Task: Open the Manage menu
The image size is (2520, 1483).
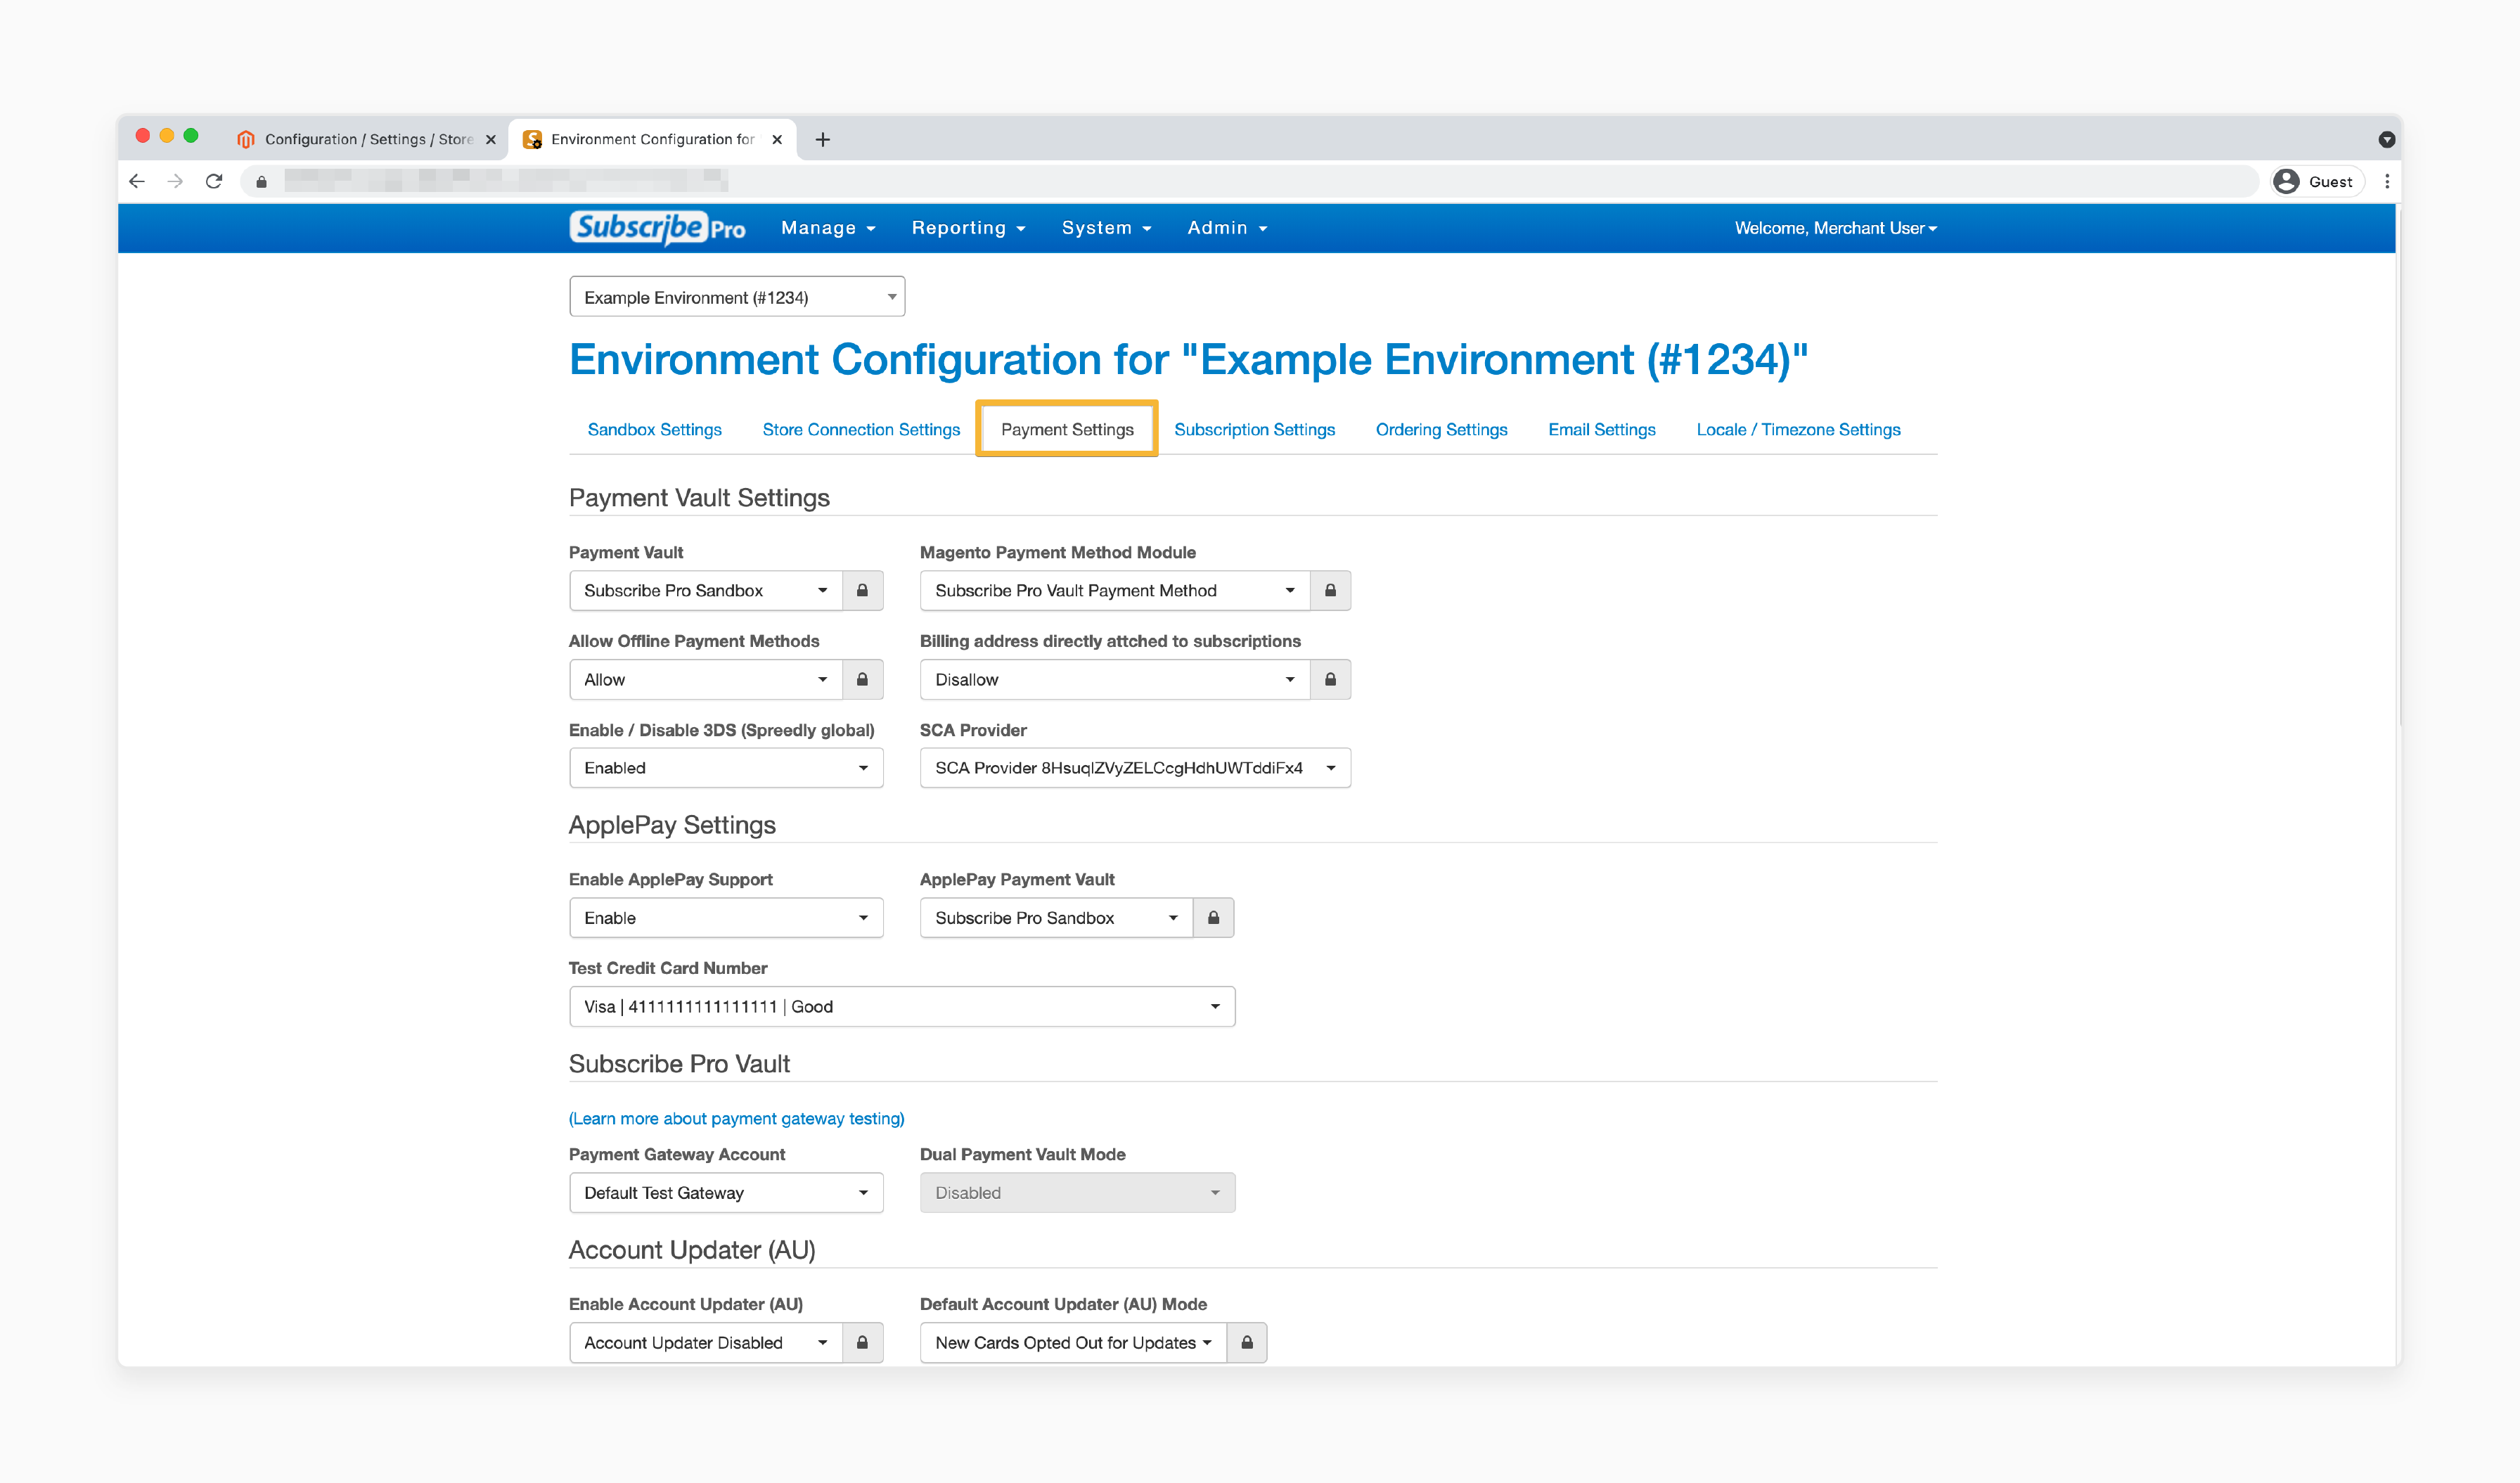Action: tap(828, 228)
